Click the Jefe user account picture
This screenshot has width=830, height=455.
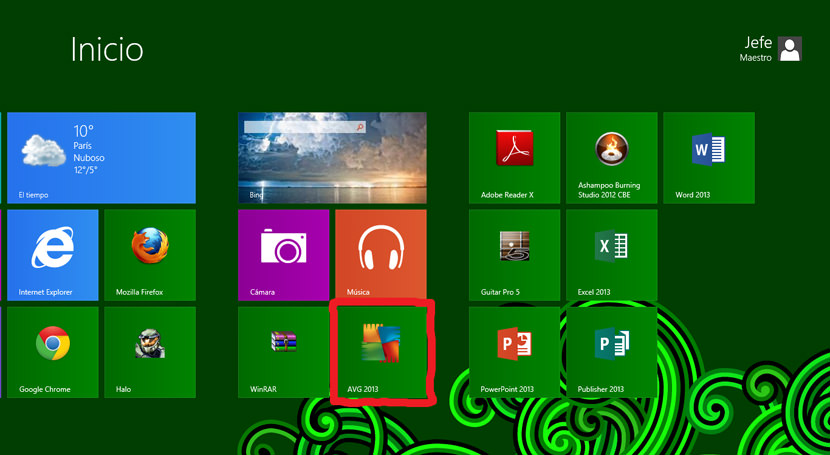790,49
